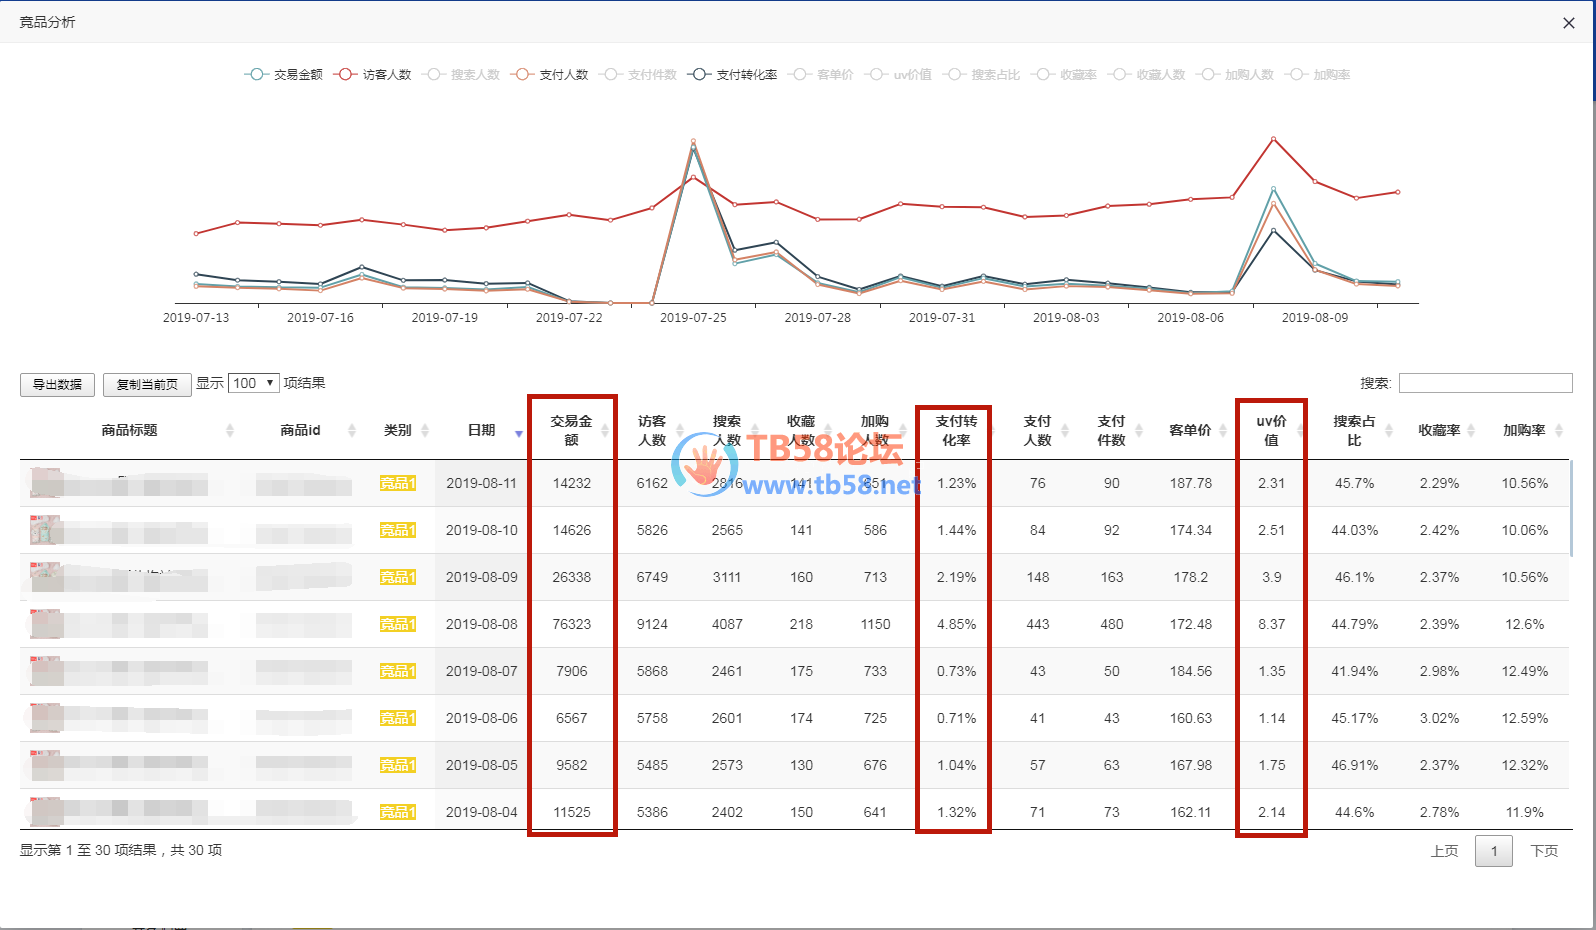Click the 收藏率 column sort icon
The height and width of the screenshot is (930, 1596).
click(x=1471, y=431)
